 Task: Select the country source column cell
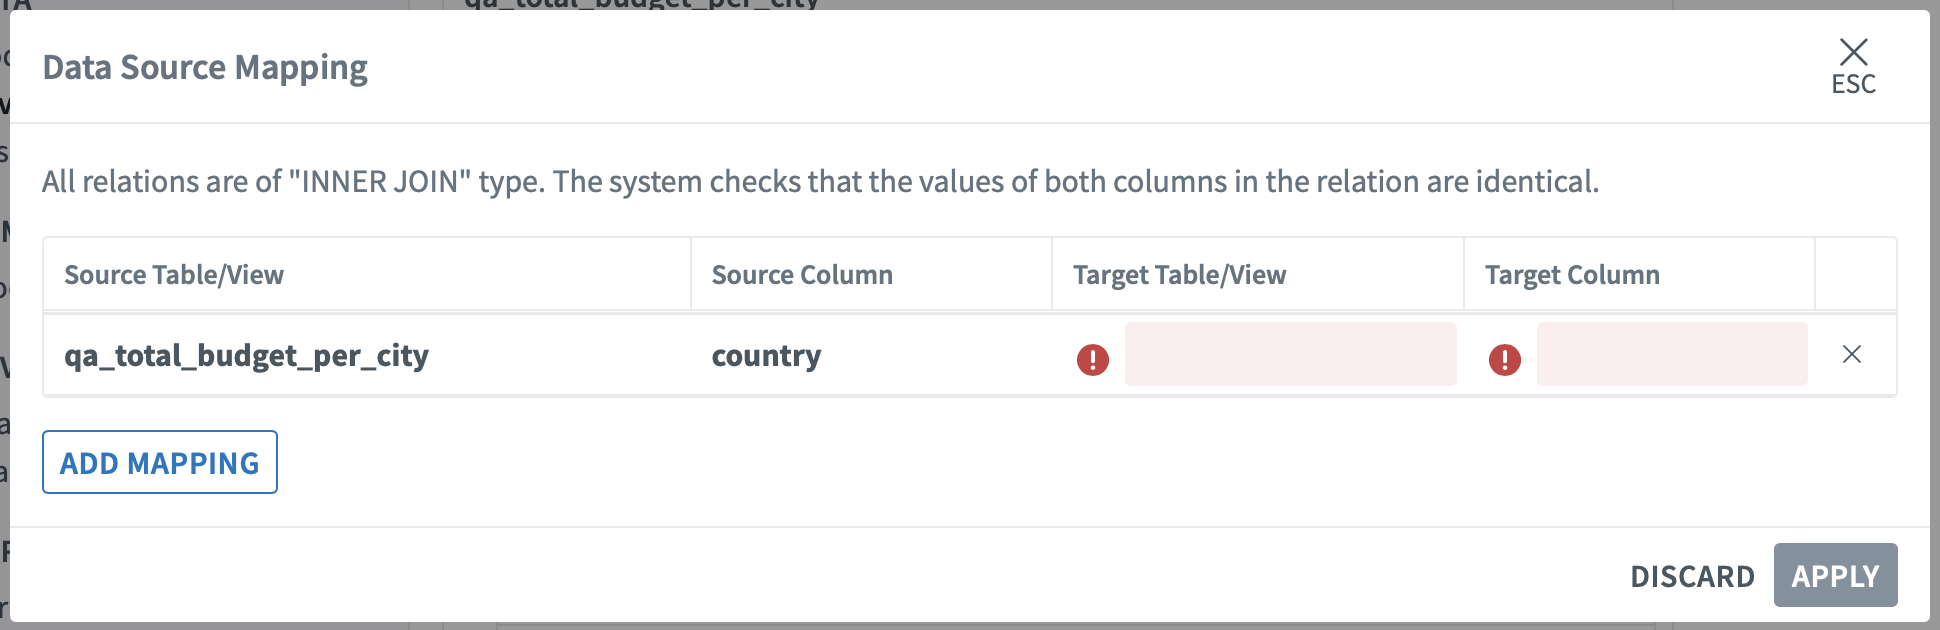[x=766, y=356]
